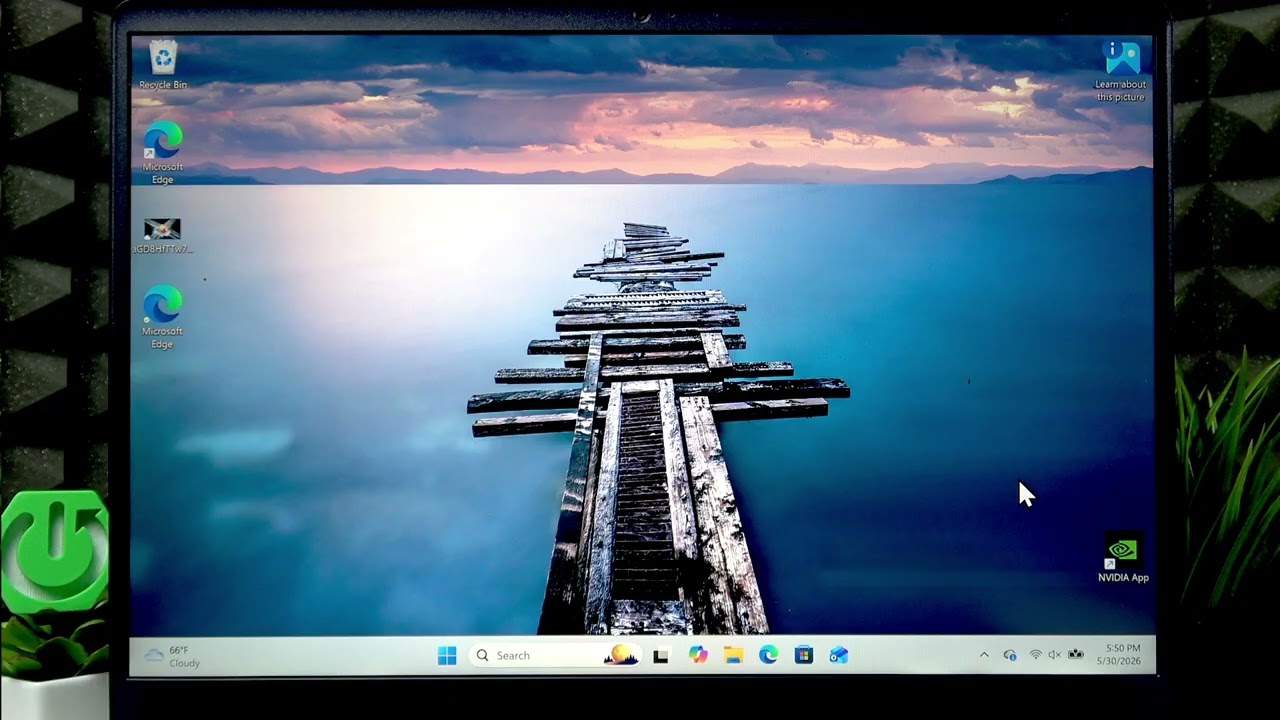
Task: Open Task View from the taskbar
Action: 660,656
